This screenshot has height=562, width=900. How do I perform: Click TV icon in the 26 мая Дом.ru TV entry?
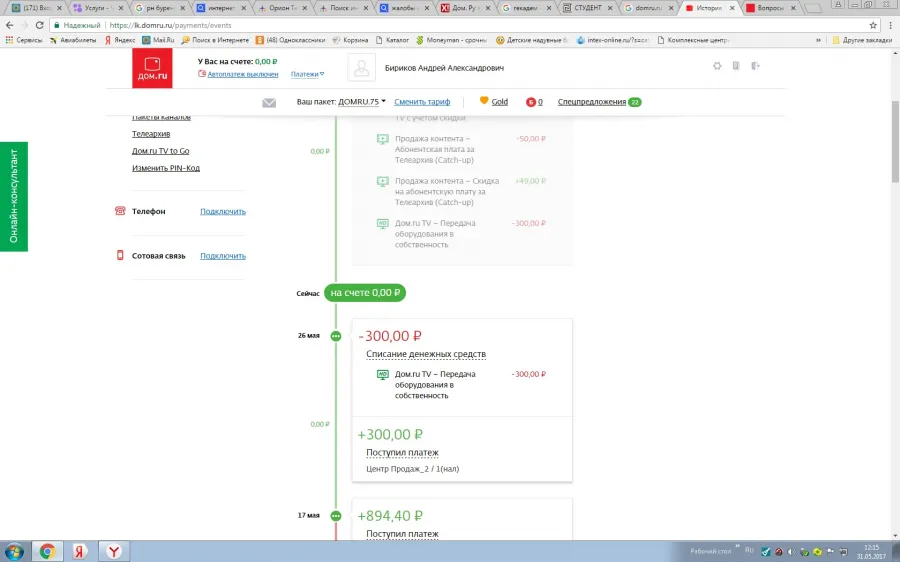pos(383,375)
